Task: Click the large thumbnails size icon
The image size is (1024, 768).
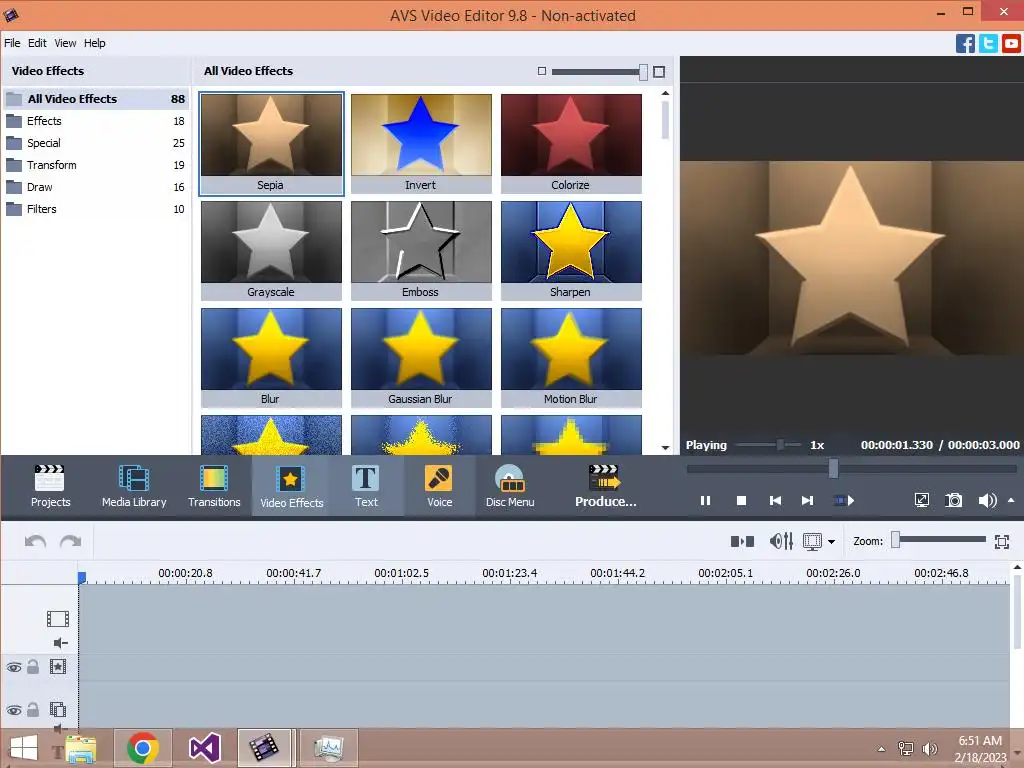Action: [x=659, y=71]
